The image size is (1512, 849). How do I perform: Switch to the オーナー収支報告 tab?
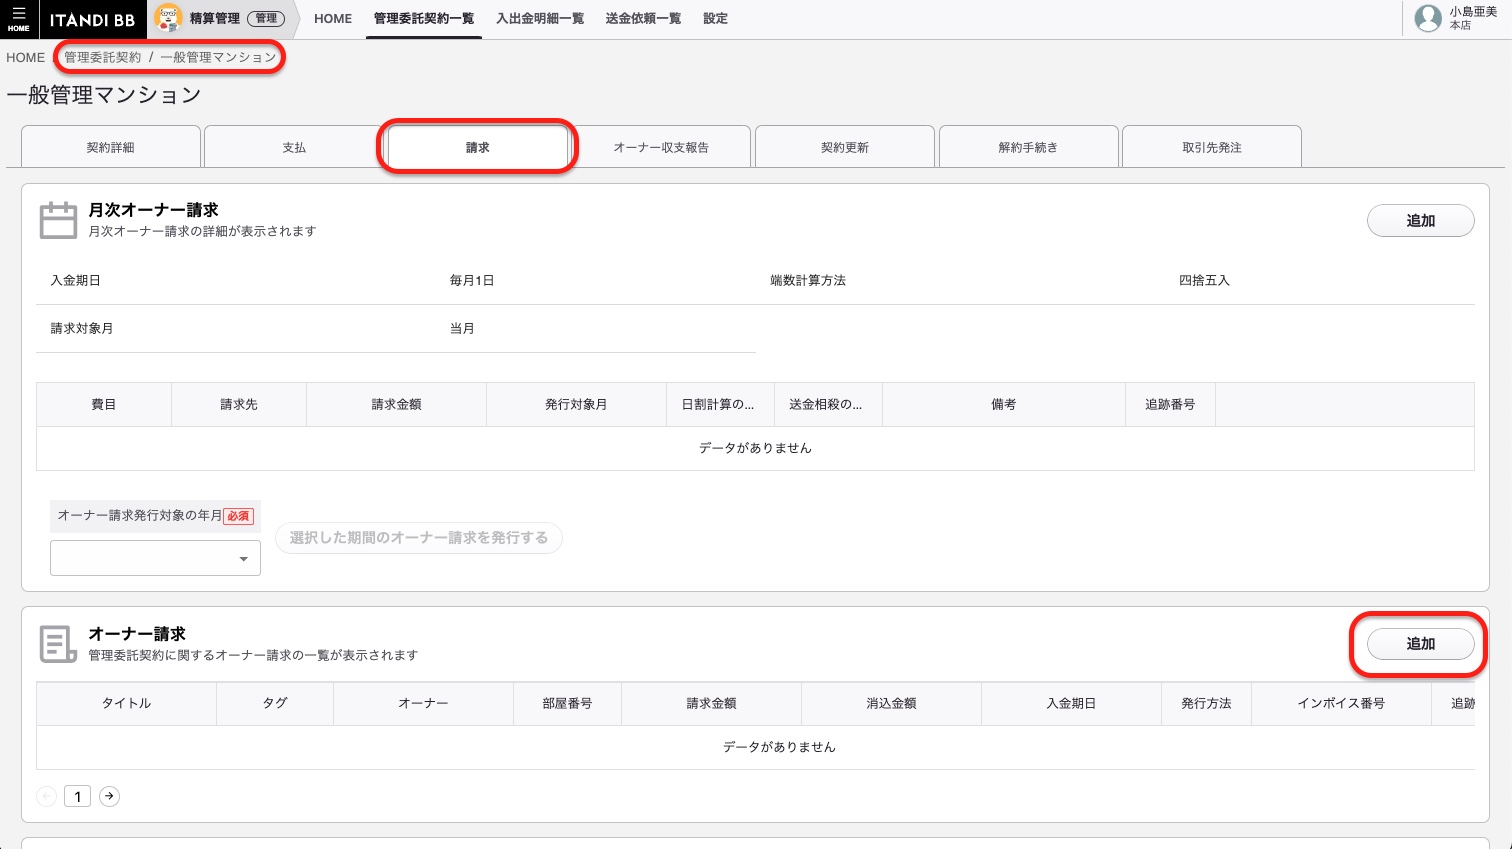(x=661, y=147)
